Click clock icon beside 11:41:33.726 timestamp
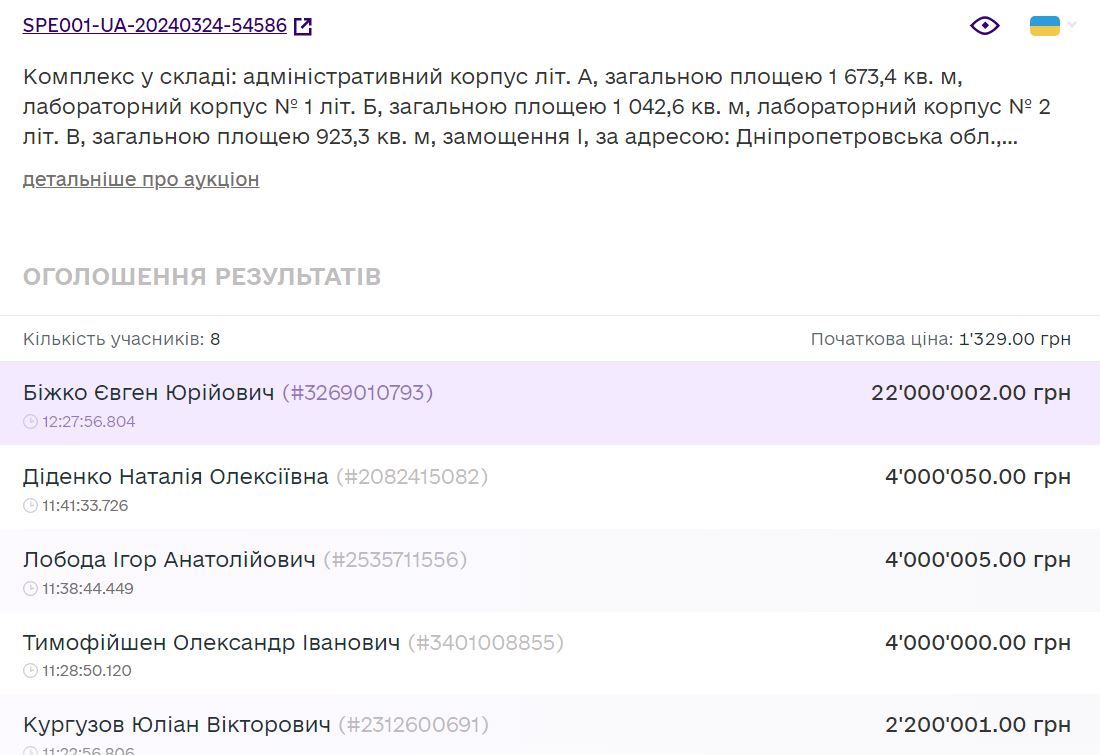 (30, 506)
